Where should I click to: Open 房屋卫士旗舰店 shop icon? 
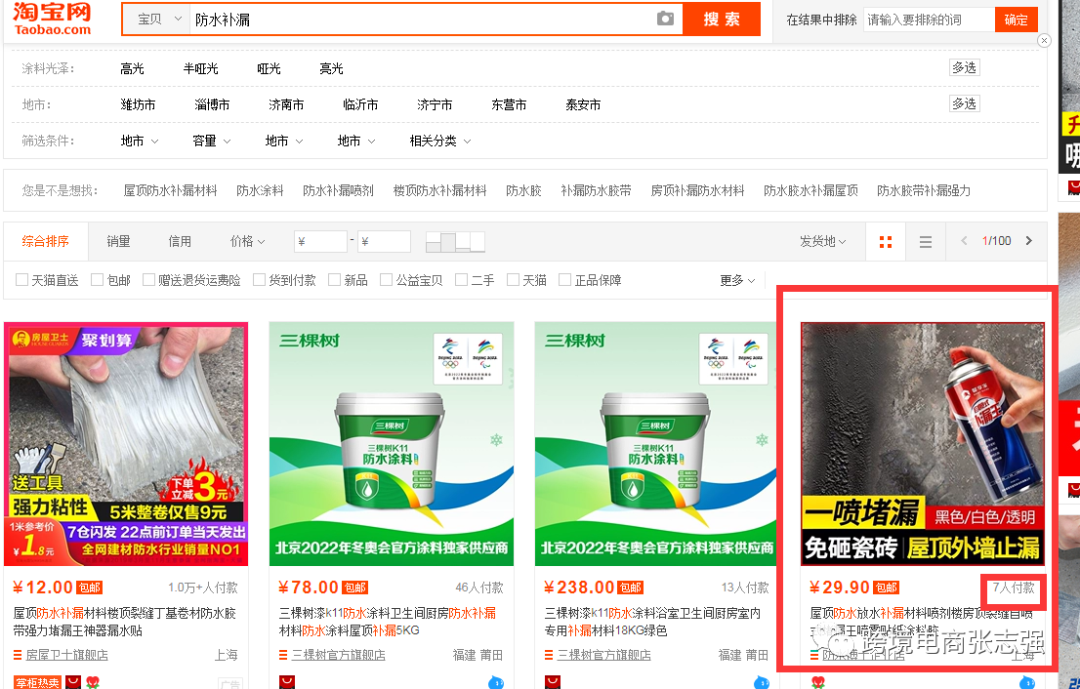(x=17, y=655)
